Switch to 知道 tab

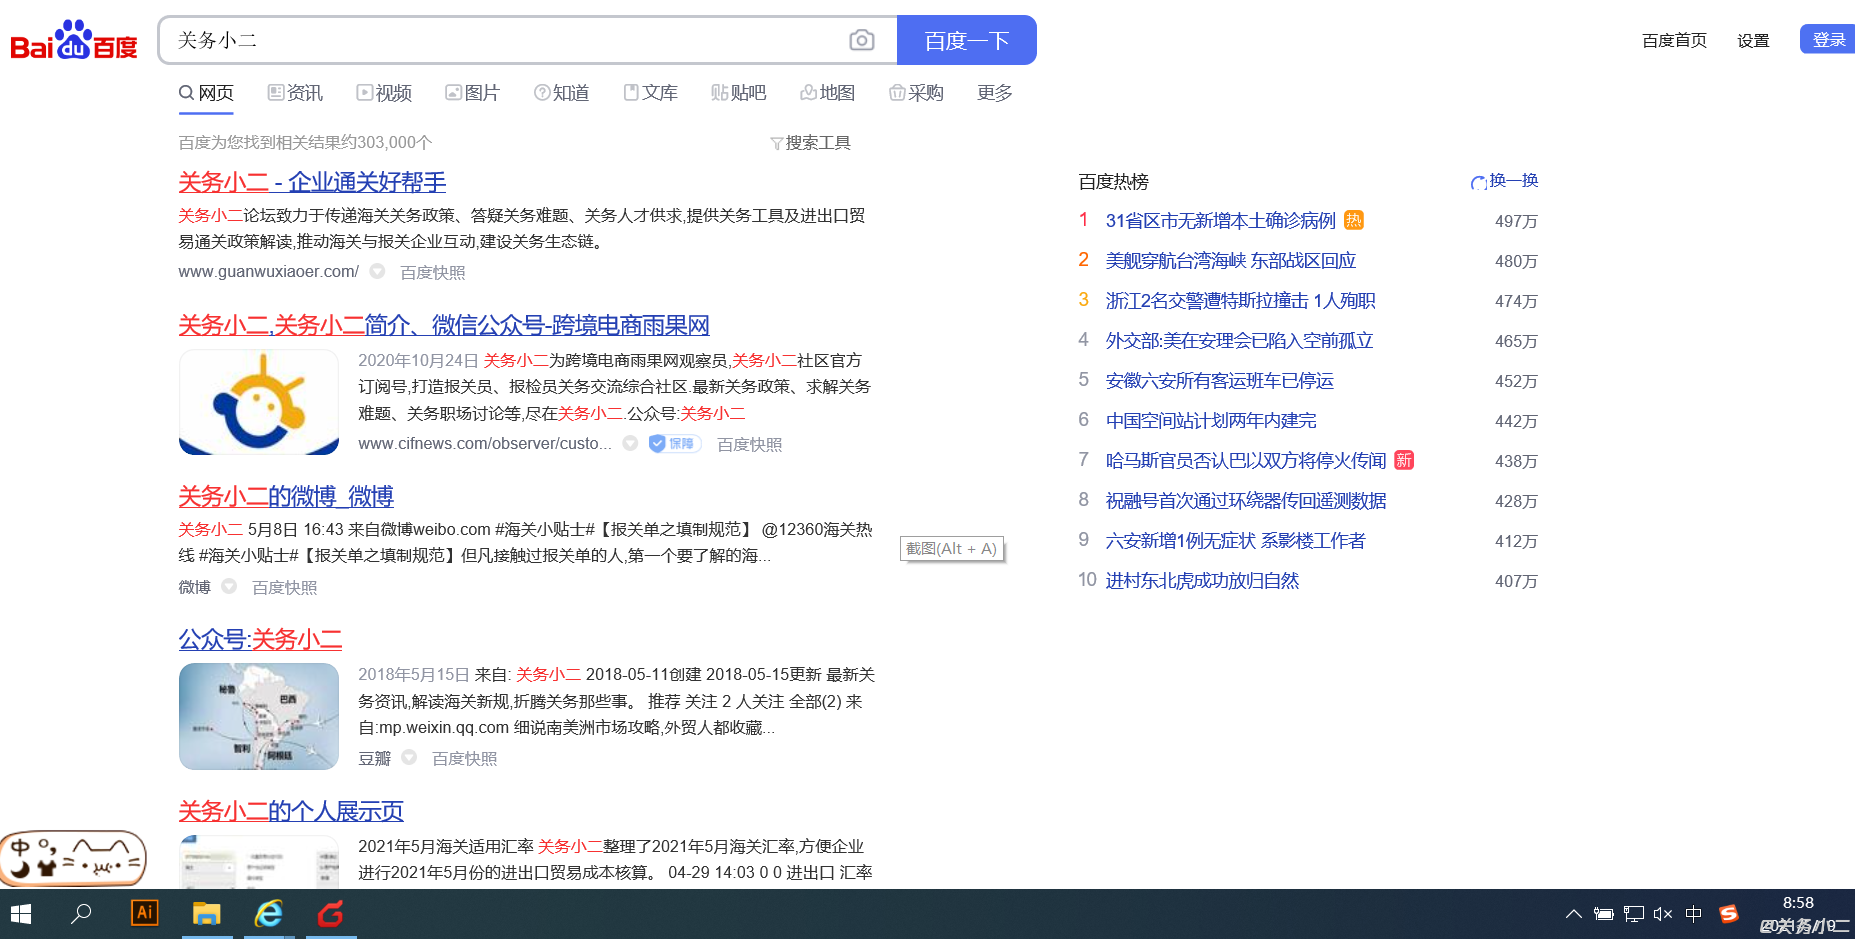pyautogui.click(x=561, y=93)
